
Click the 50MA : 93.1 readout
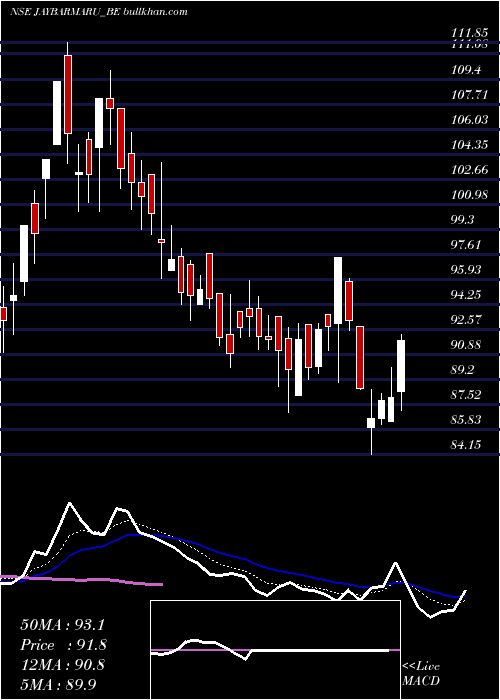[x=63, y=625]
